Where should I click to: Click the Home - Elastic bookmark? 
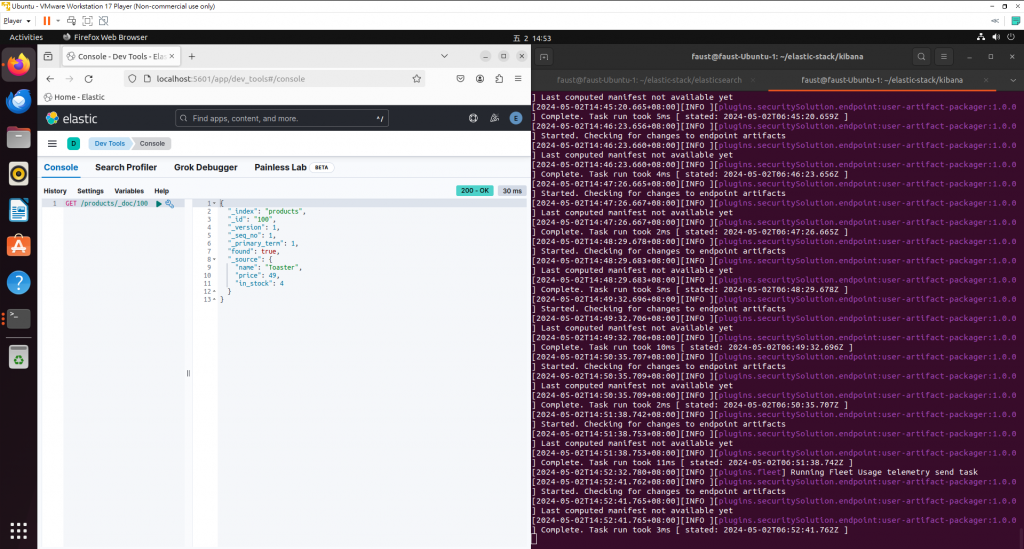[74, 97]
